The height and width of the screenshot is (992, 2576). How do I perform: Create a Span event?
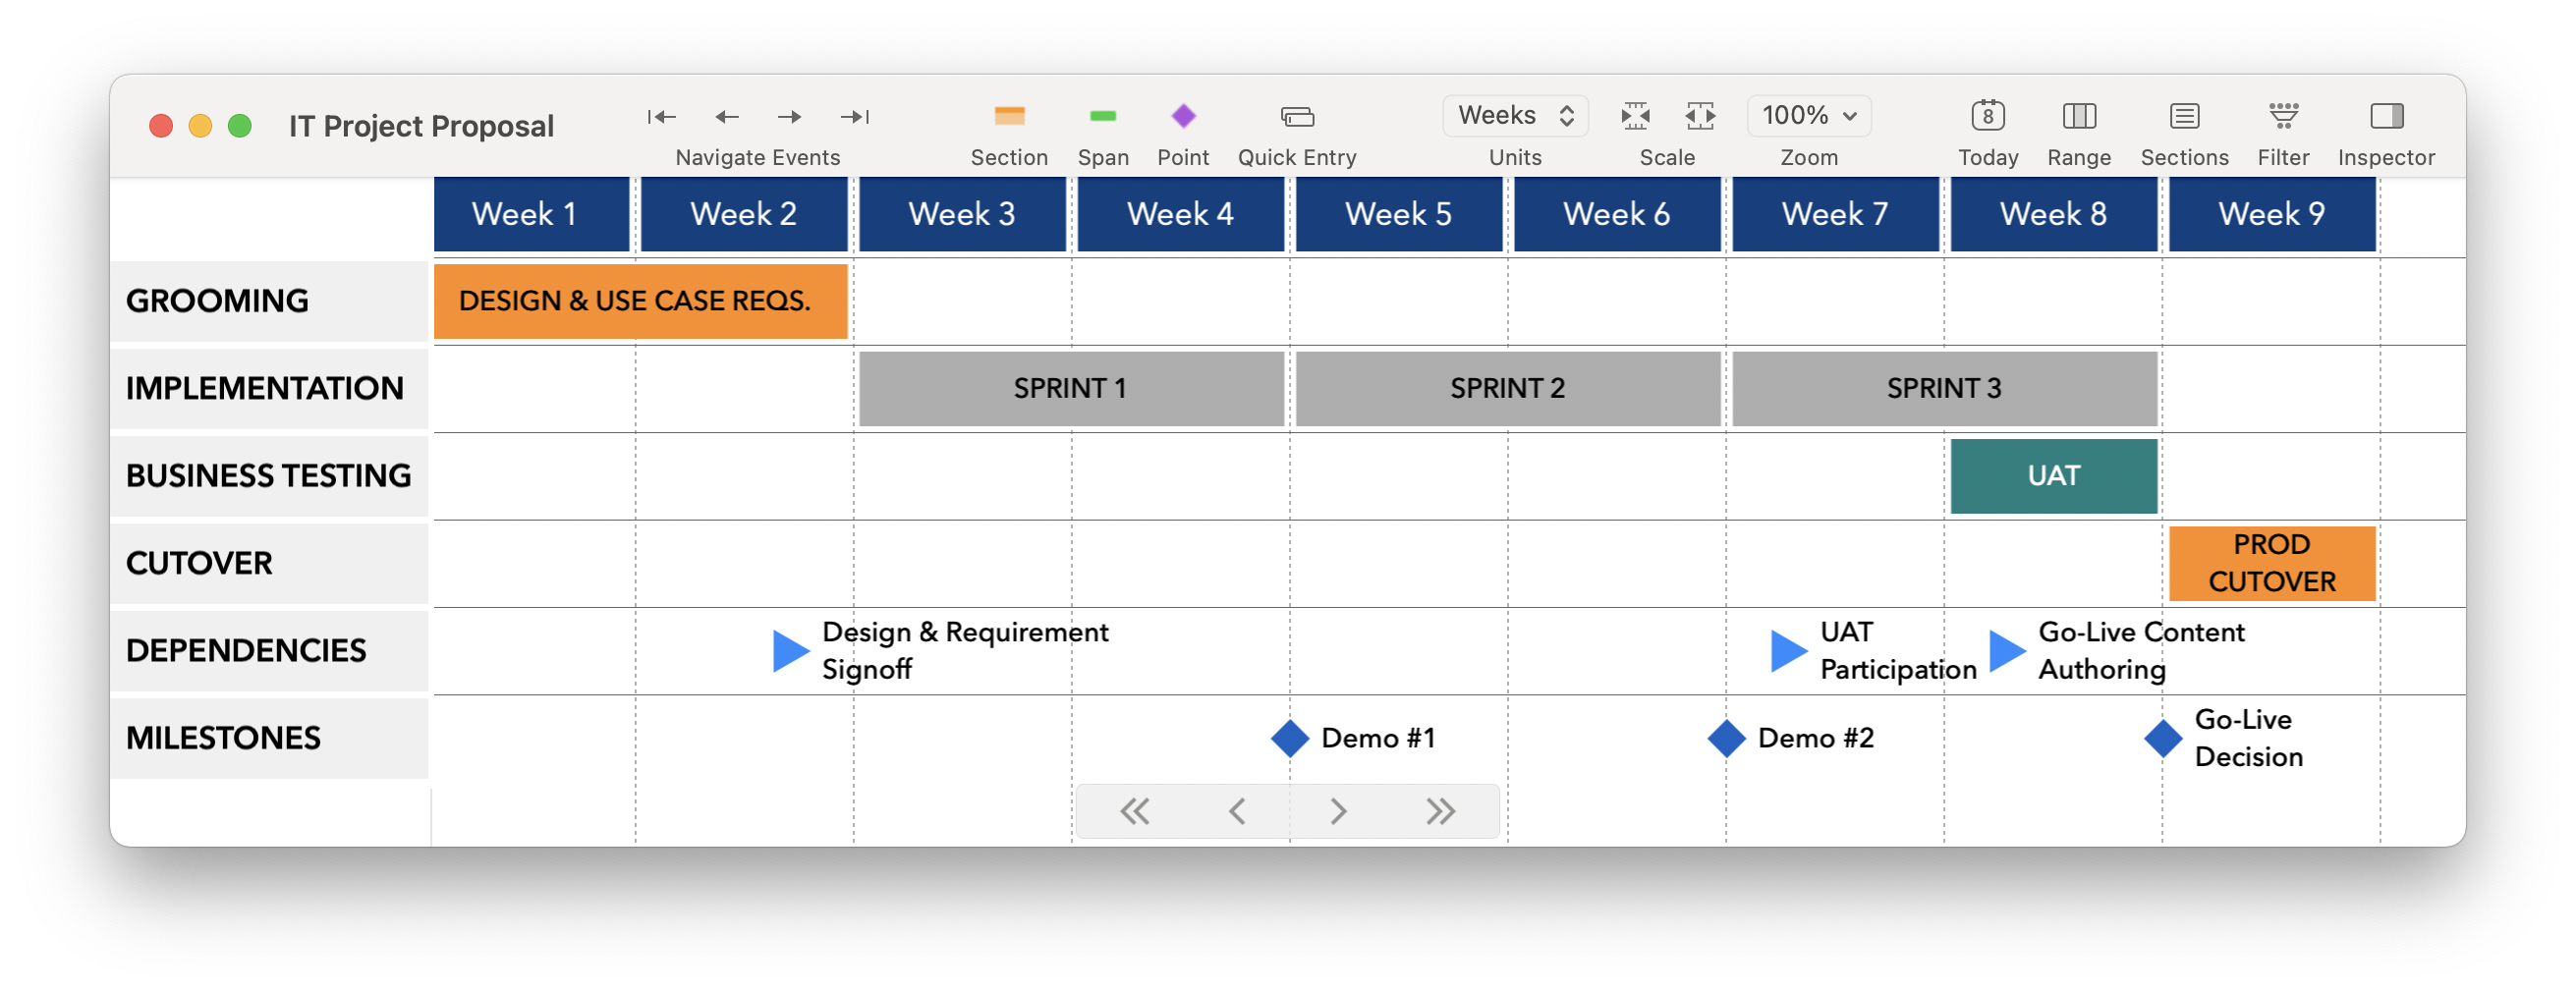(x=1103, y=116)
